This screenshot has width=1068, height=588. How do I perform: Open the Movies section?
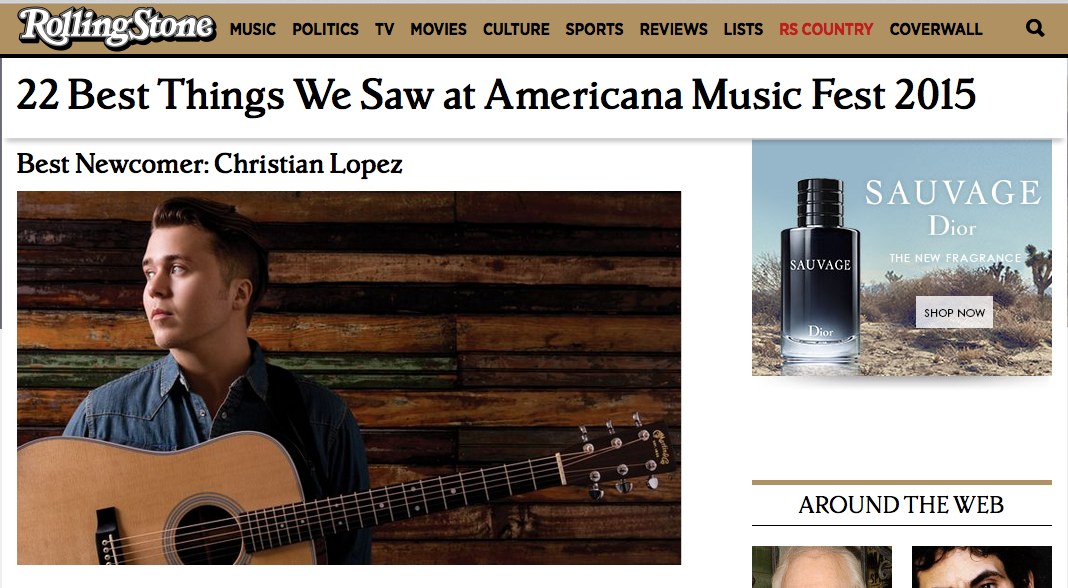(438, 29)
